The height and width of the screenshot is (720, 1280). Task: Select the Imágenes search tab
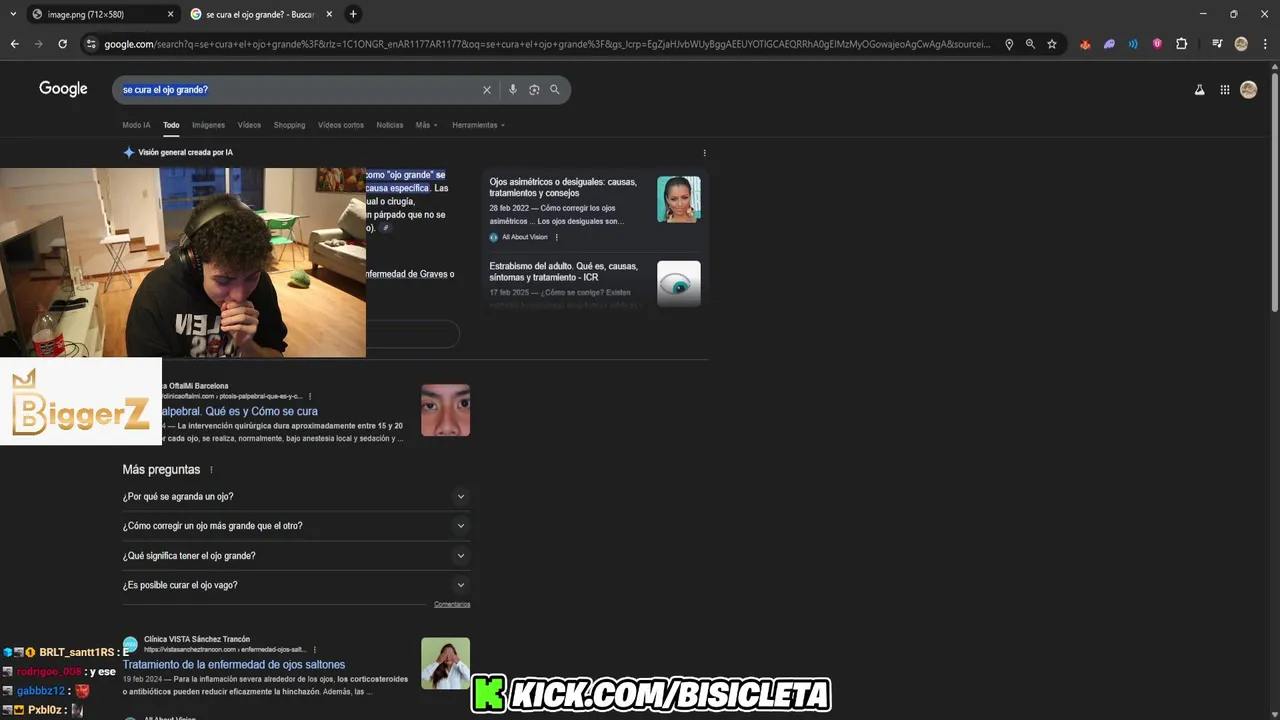[x=208, y=125]
